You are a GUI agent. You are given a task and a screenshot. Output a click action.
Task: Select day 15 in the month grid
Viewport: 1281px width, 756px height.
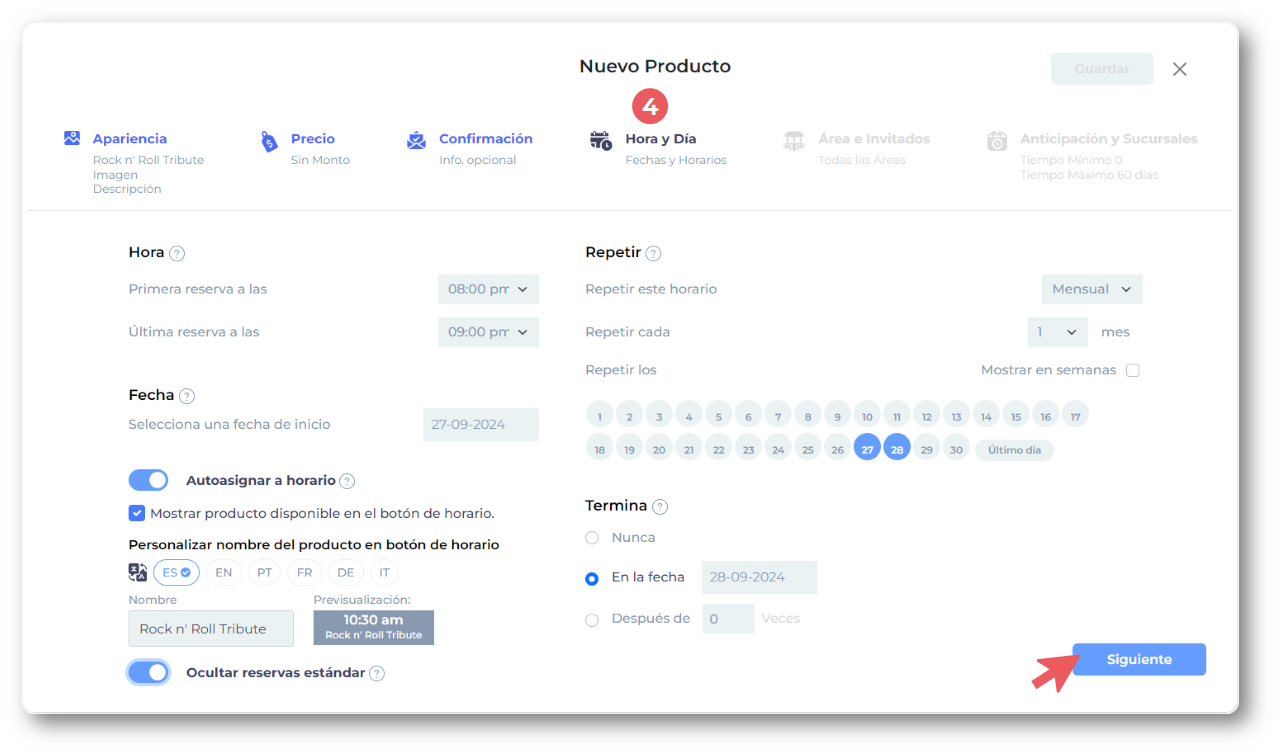tap(1016, 417)
